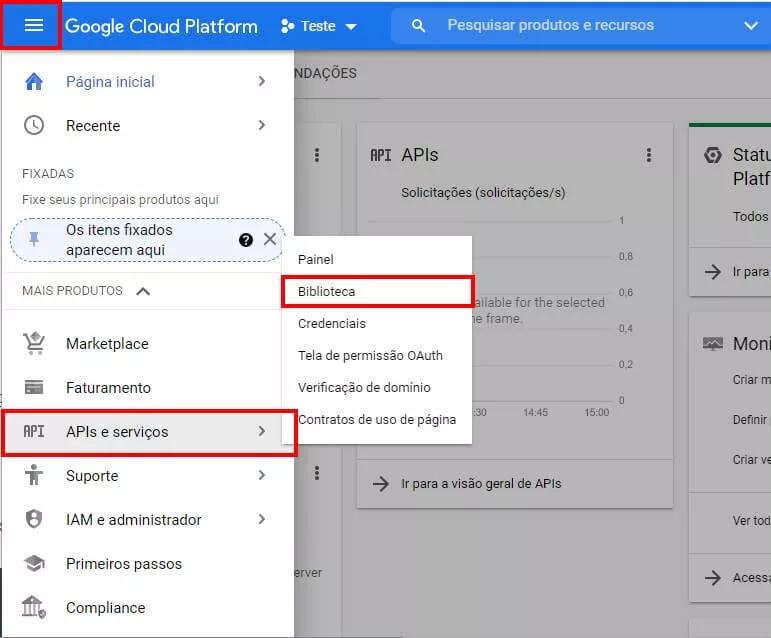Click the Compliance building icon
The height and width of the screenshot is (638, 771).
pyautogui.click(x=34, y=607)
